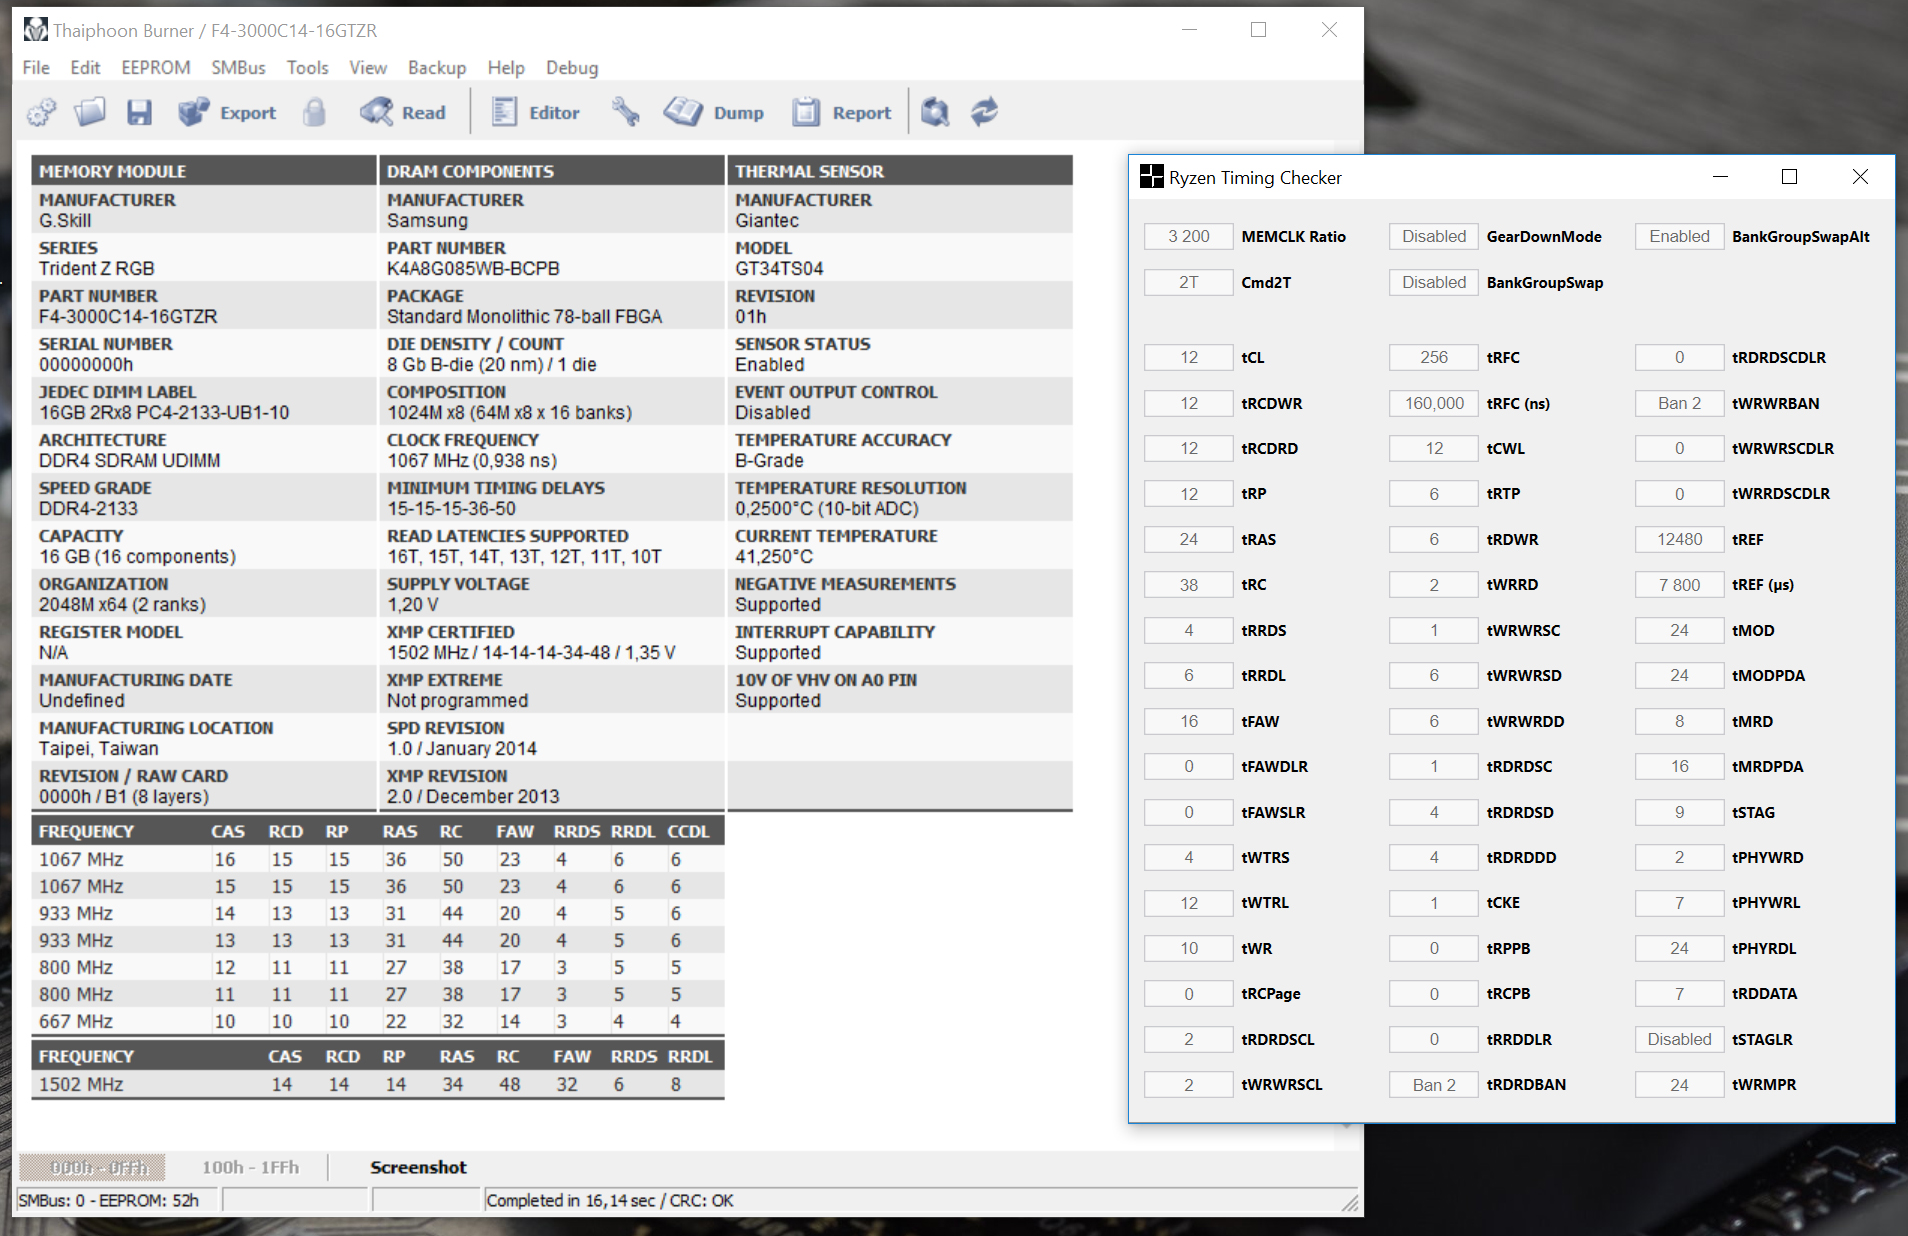1908x1236 pixels.
Task: Click the BankGroupSwap value field
Action: 1434,282
